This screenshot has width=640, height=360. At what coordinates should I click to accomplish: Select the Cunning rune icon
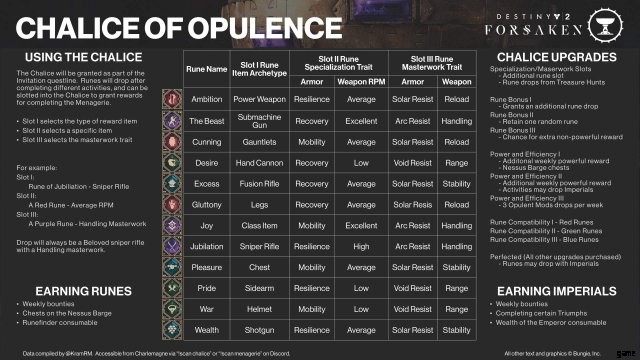tap(172, 142)
